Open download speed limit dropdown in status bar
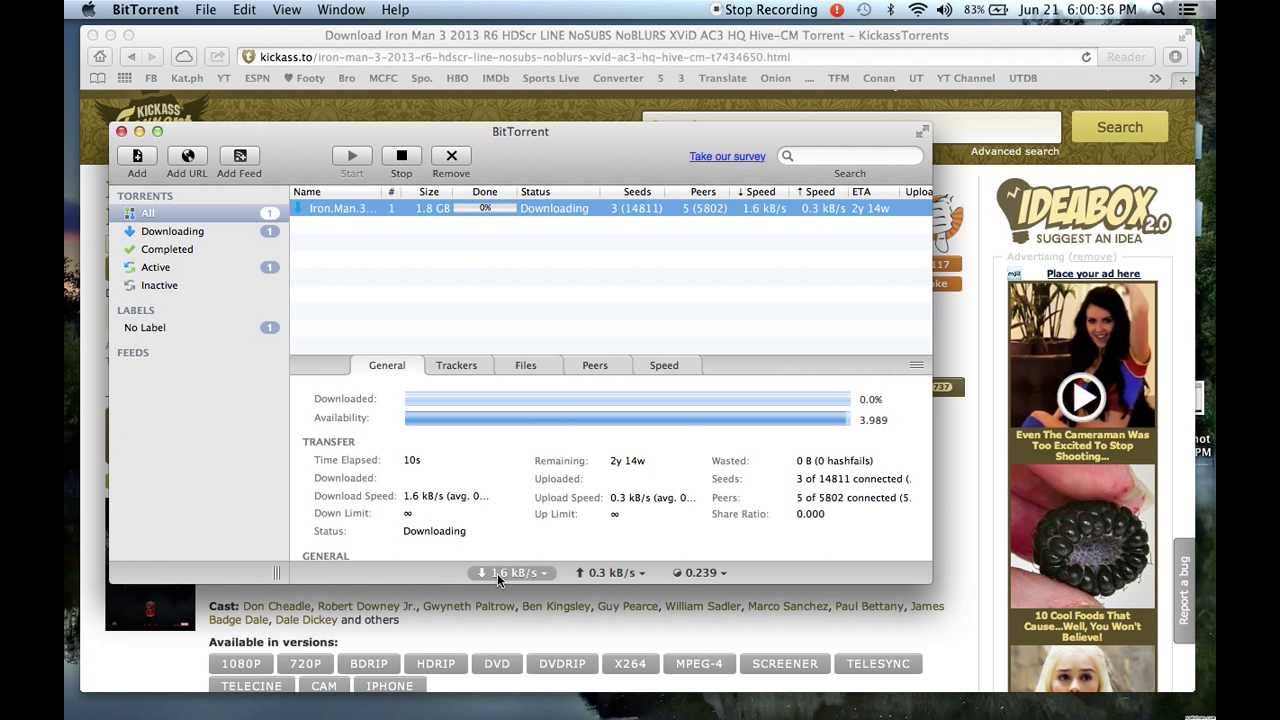Screen dimensions: 1280x720 click(x=512, y=573)
